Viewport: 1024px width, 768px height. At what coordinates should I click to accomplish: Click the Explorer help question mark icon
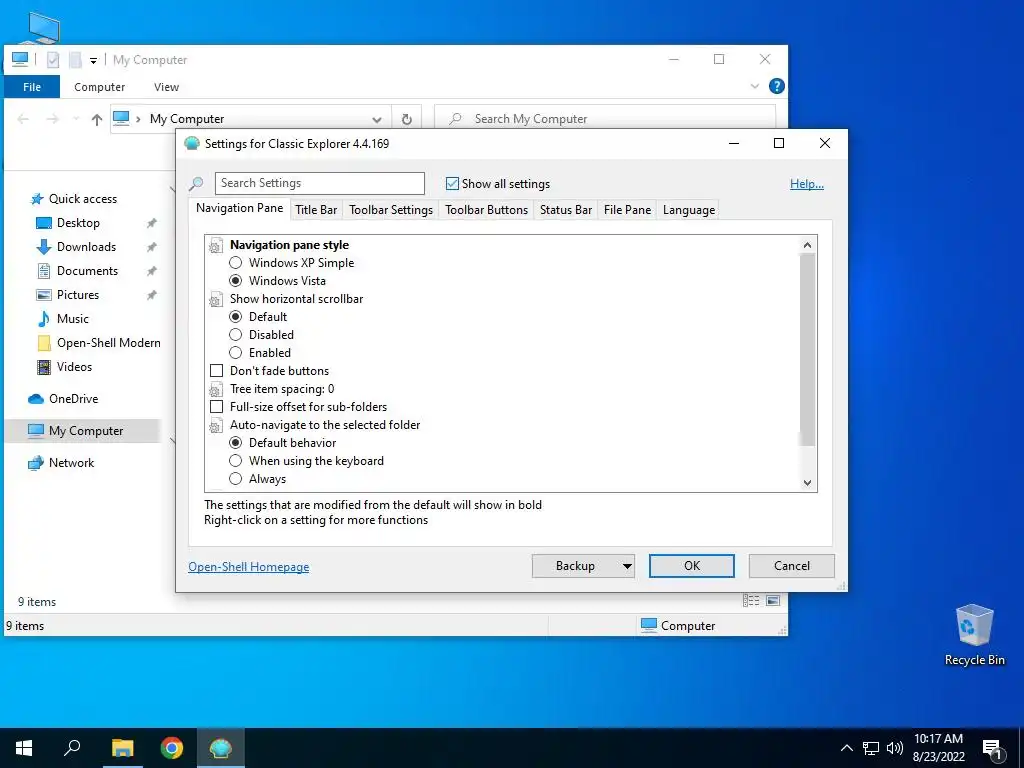[x=776, y=86]
